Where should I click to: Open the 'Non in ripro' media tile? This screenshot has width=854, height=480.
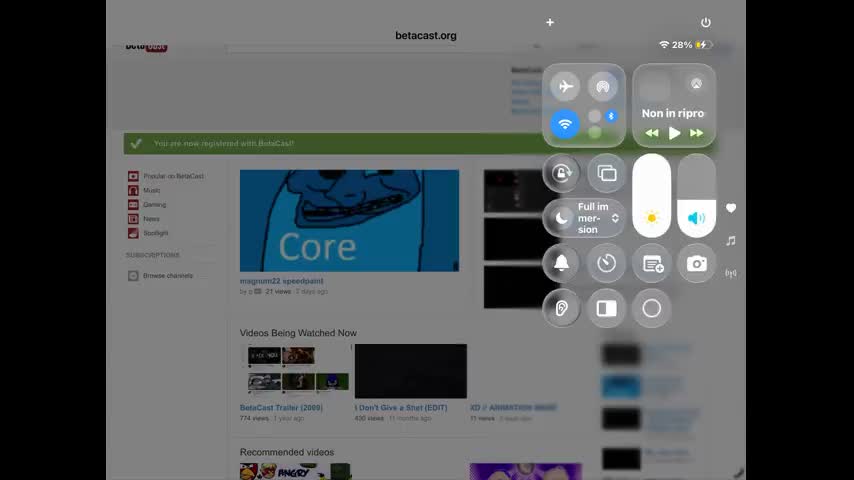pyautogui.click(x=674, y=105)
